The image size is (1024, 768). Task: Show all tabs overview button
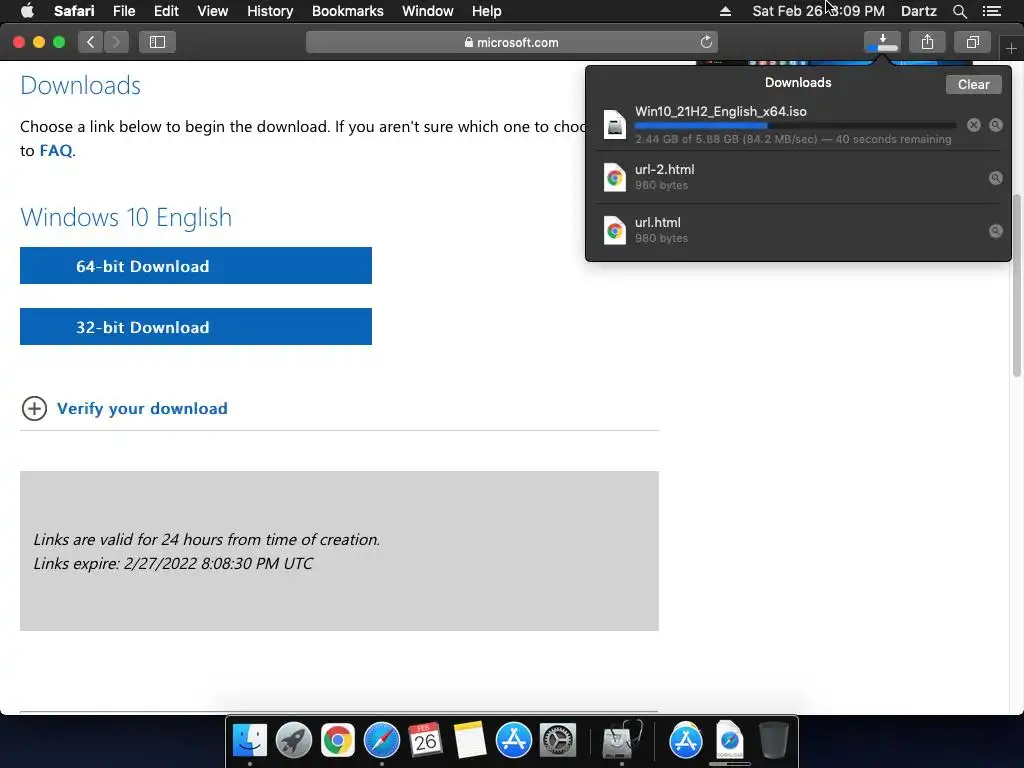[x=972, y=42]
